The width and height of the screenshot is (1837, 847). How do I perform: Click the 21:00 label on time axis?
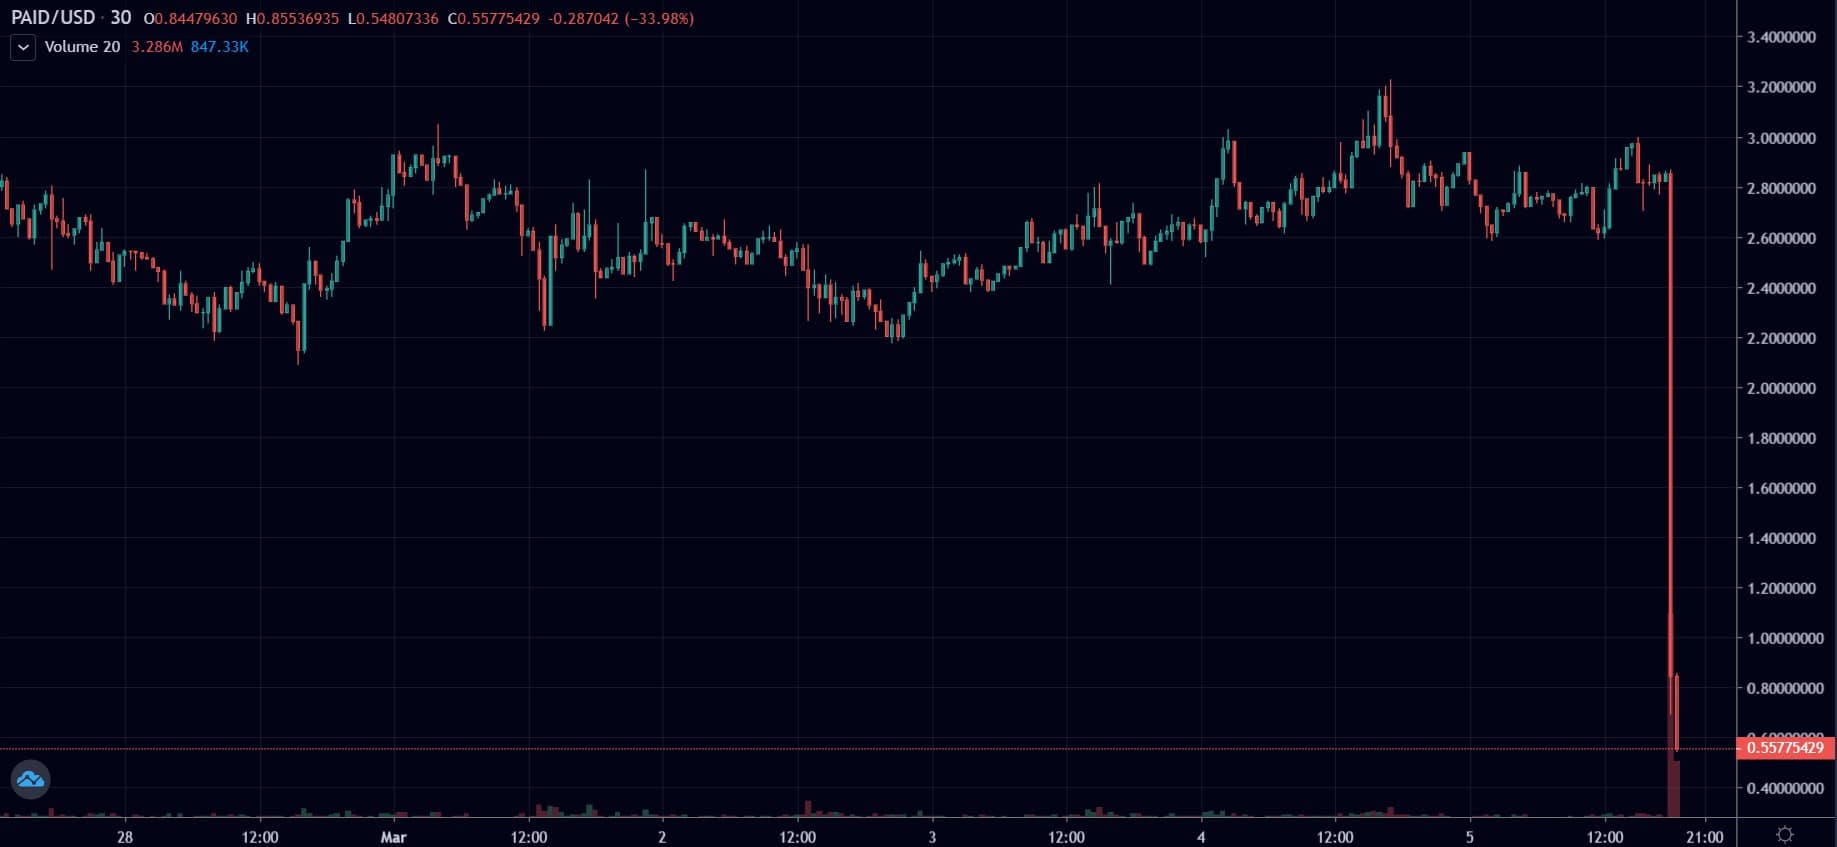coord(1706,837)
